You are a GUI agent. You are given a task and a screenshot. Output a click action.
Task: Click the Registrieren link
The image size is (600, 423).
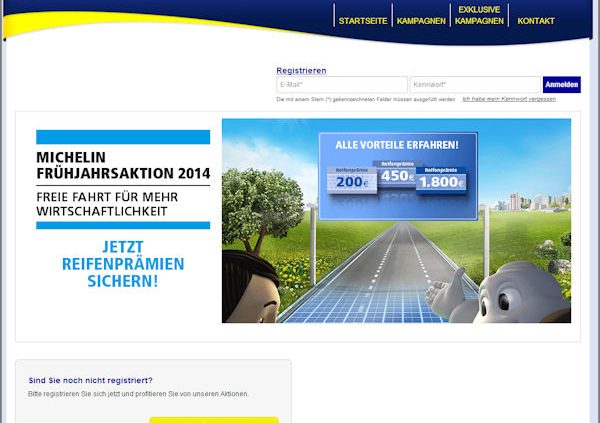[x=301, y=70]
